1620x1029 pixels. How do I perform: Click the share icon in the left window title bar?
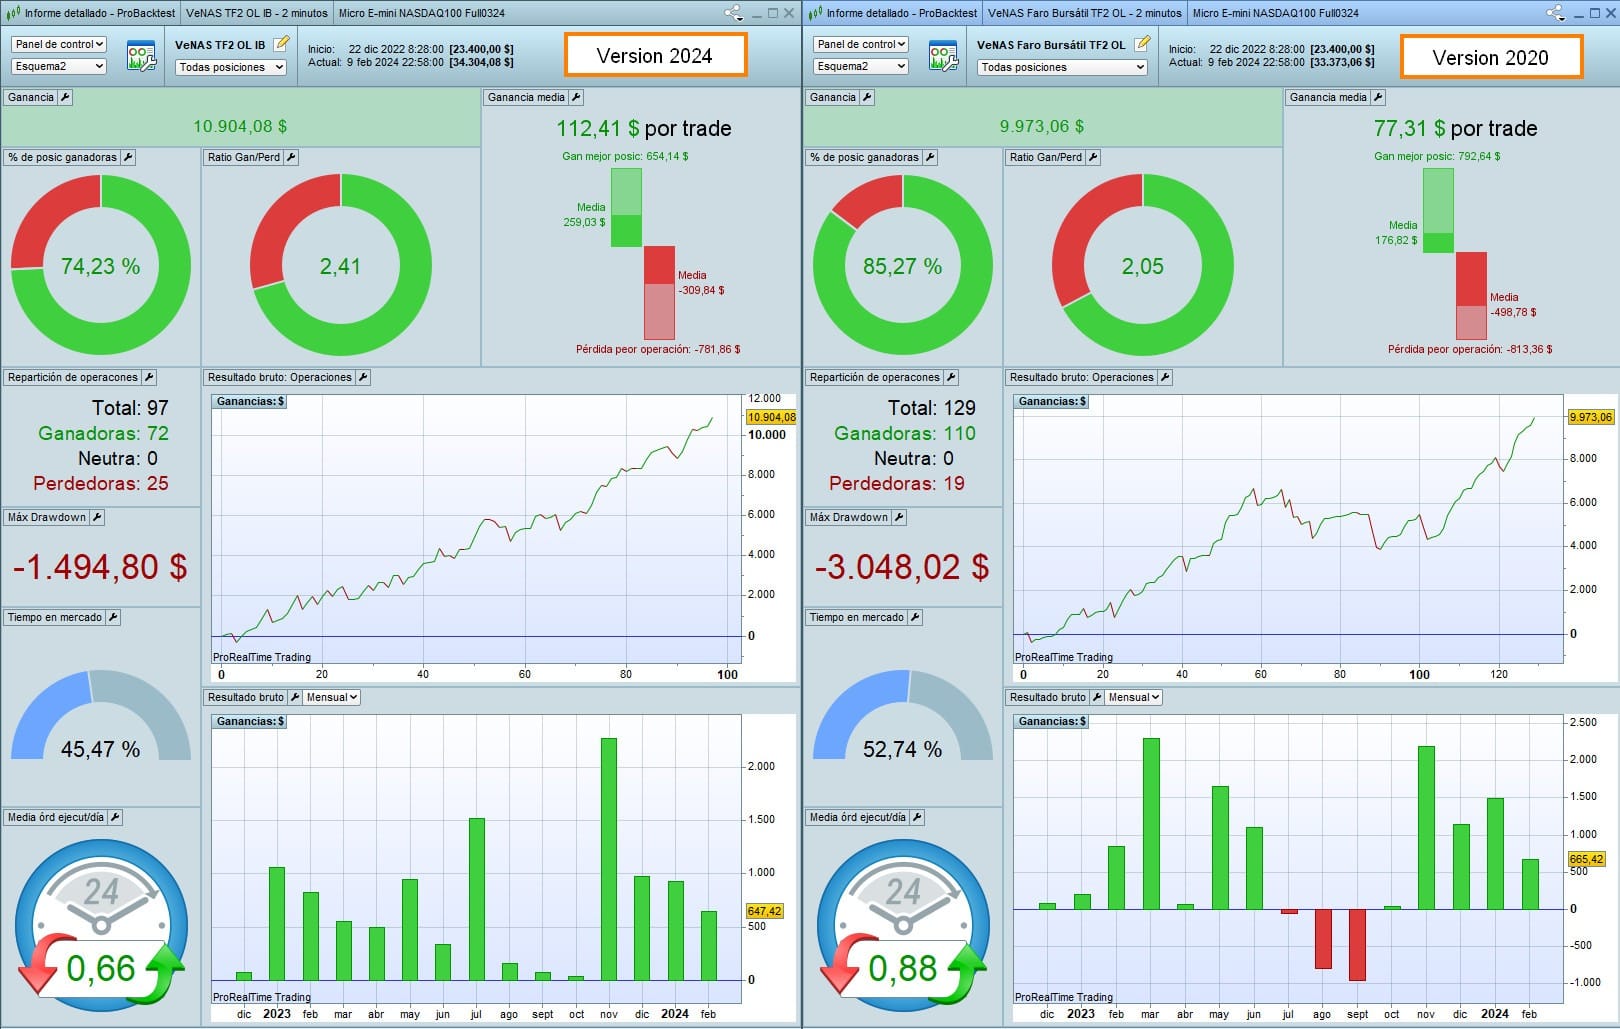click(x=734, y=13)
